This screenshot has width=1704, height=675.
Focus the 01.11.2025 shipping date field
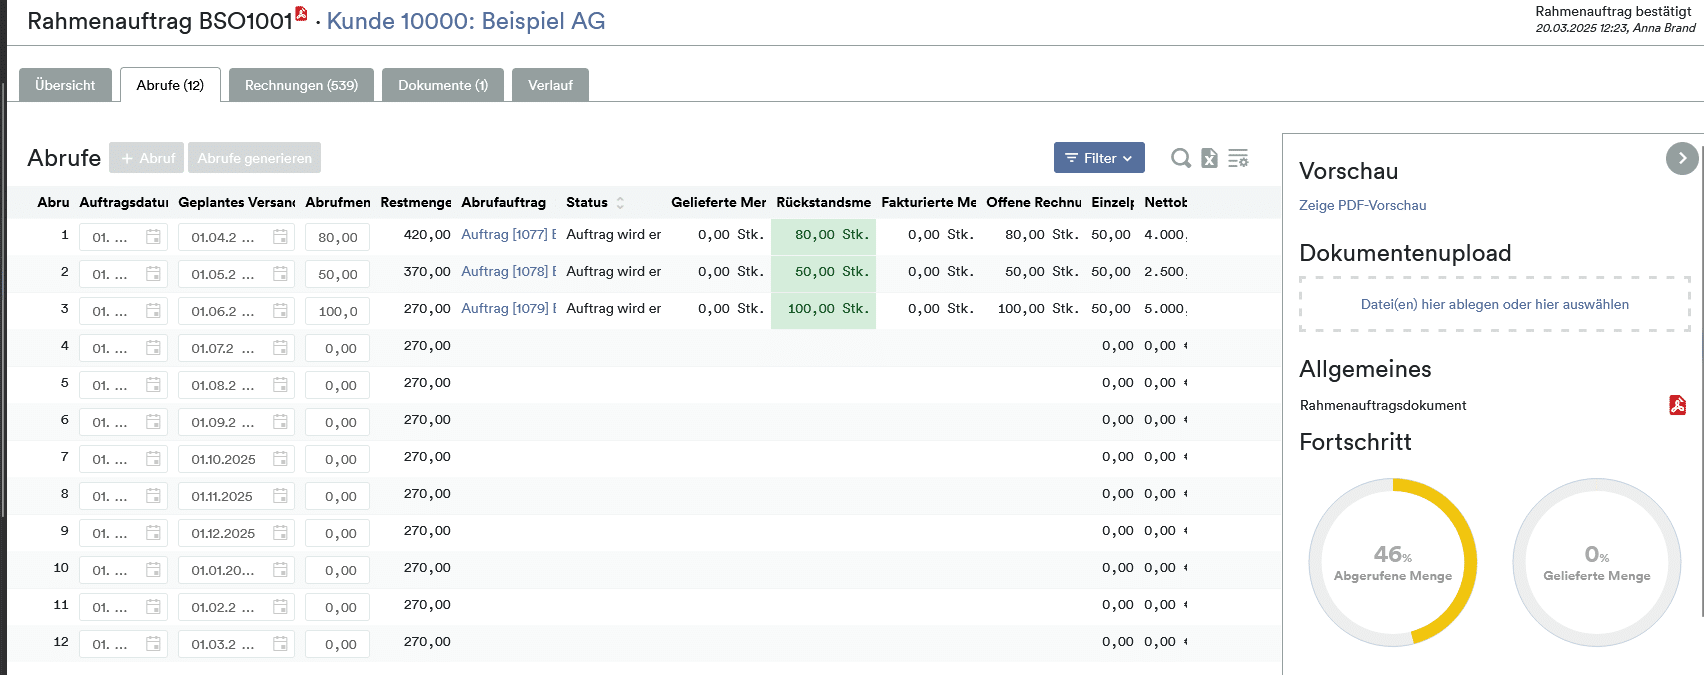(x=236, y=496)
